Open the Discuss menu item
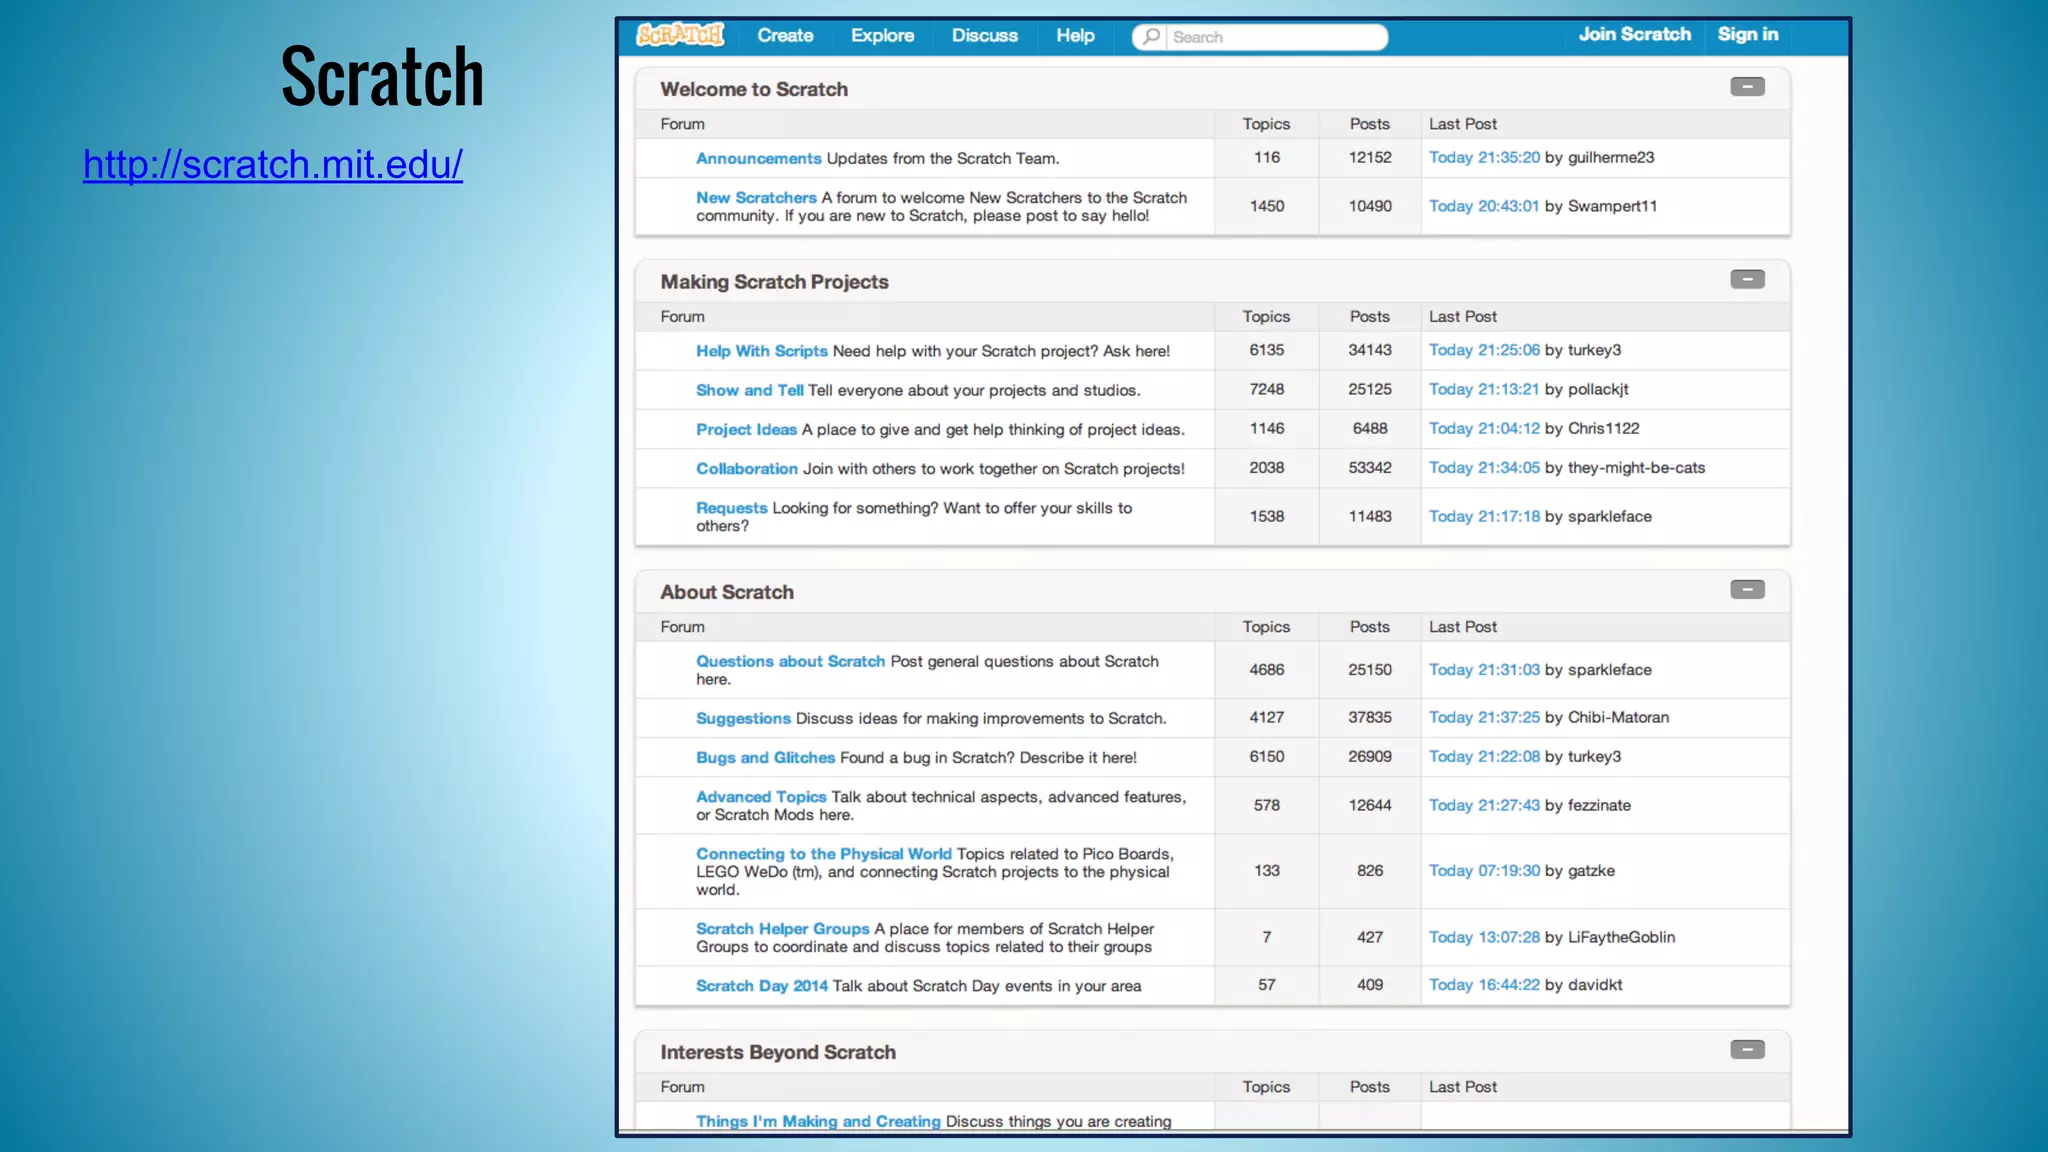The width and height of the screenshot is (2048, 1152). (984, 36)
